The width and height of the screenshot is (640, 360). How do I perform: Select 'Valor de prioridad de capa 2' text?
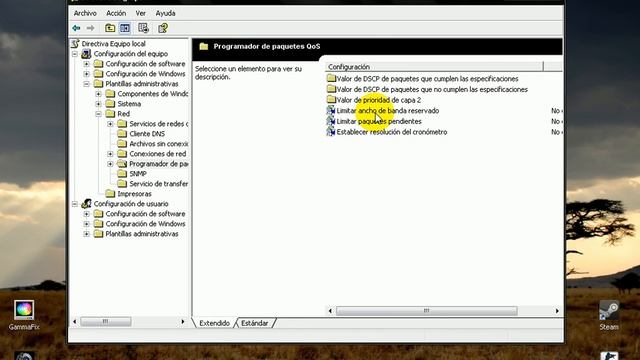coord(378,100)
